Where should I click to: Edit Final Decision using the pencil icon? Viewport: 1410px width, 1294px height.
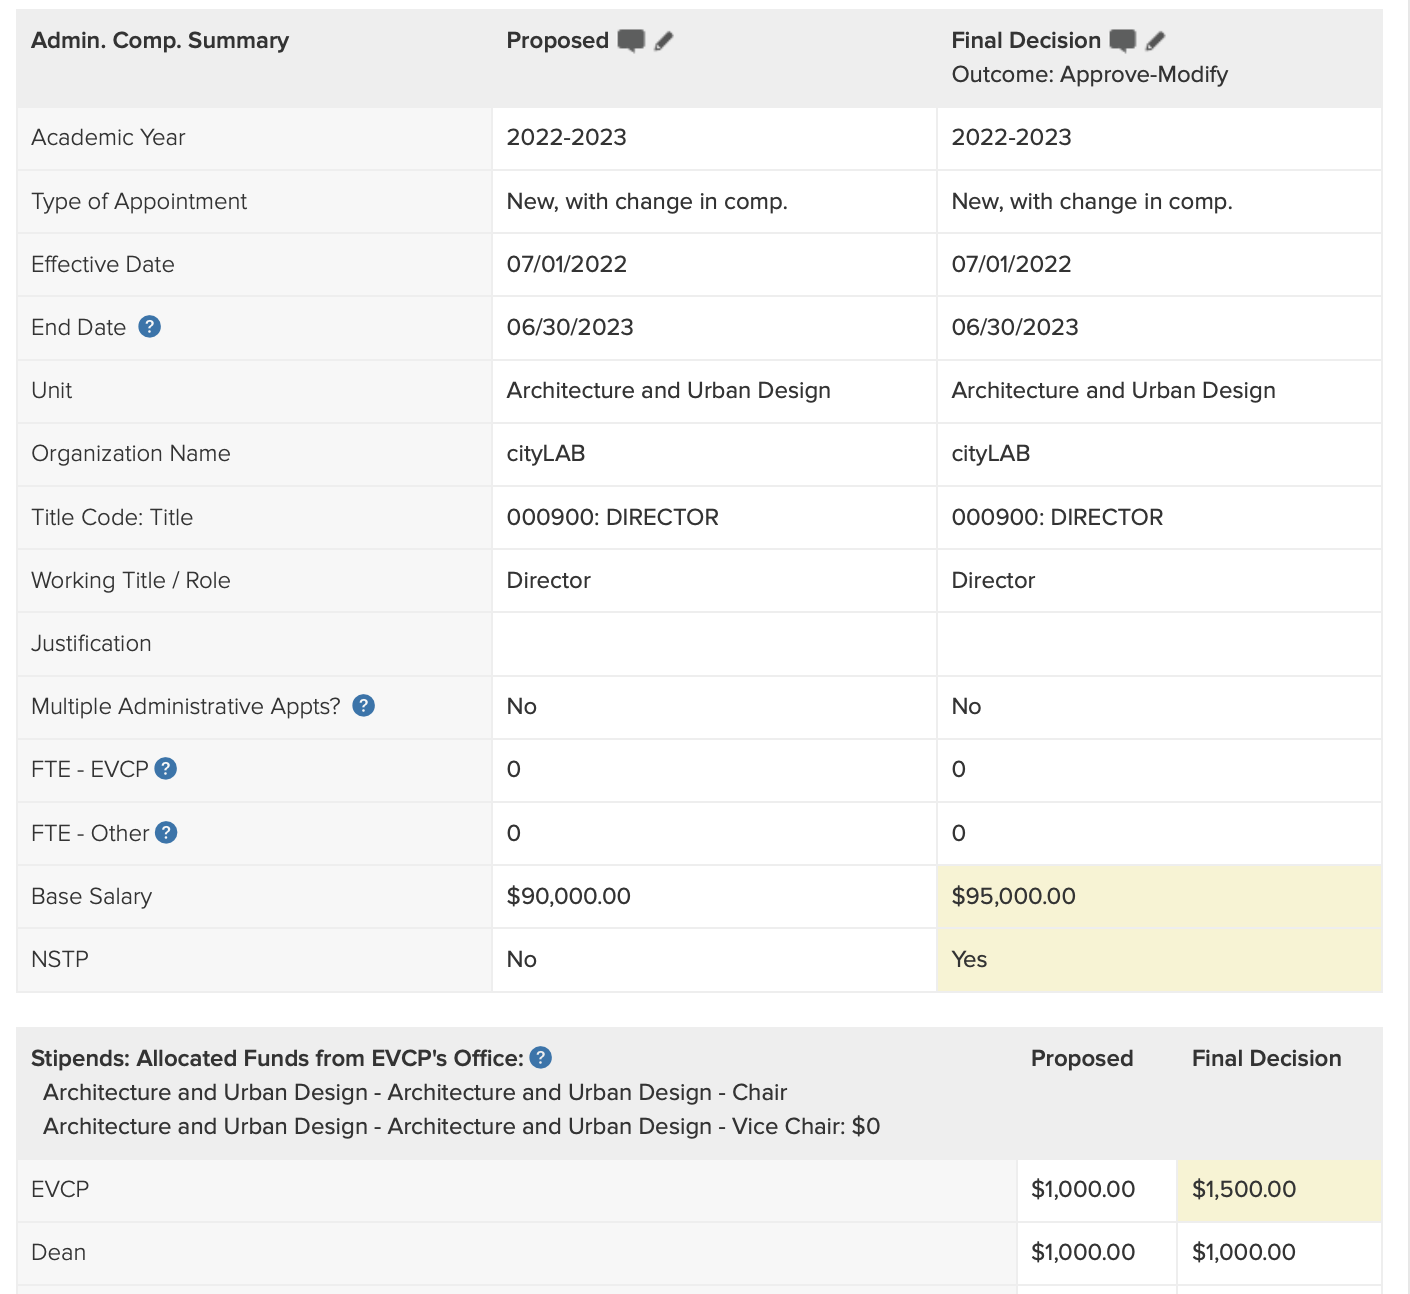[x=1156, y=41]
